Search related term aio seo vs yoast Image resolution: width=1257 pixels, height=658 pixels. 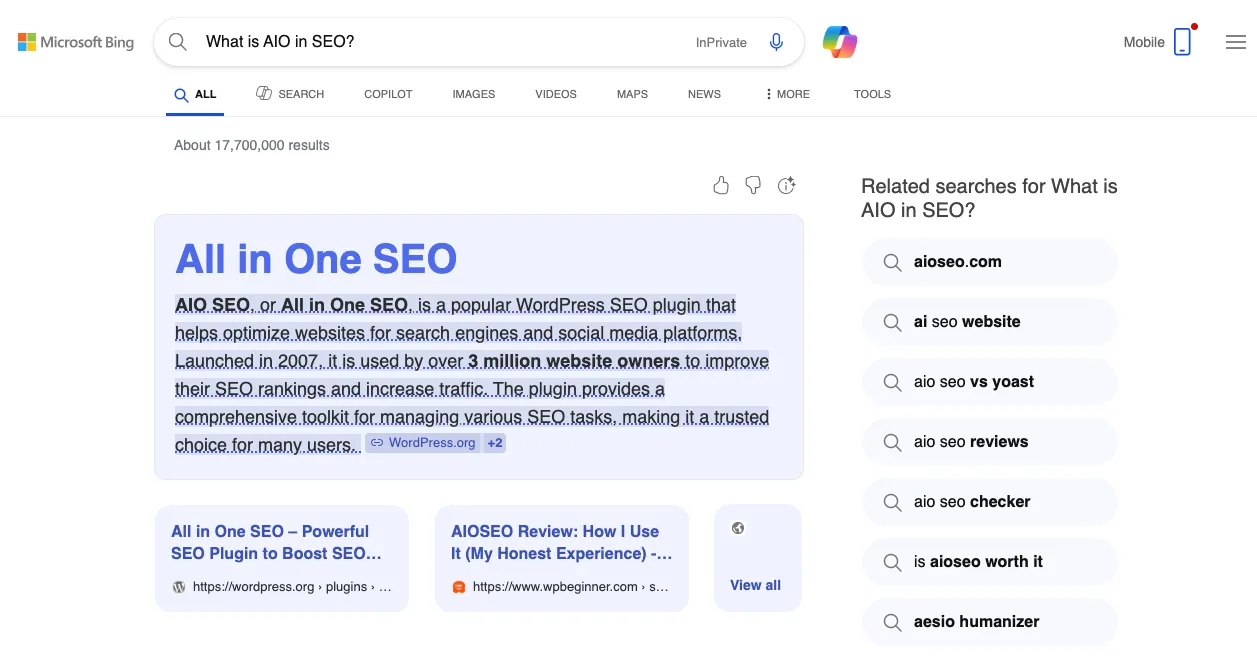point(990,382)
